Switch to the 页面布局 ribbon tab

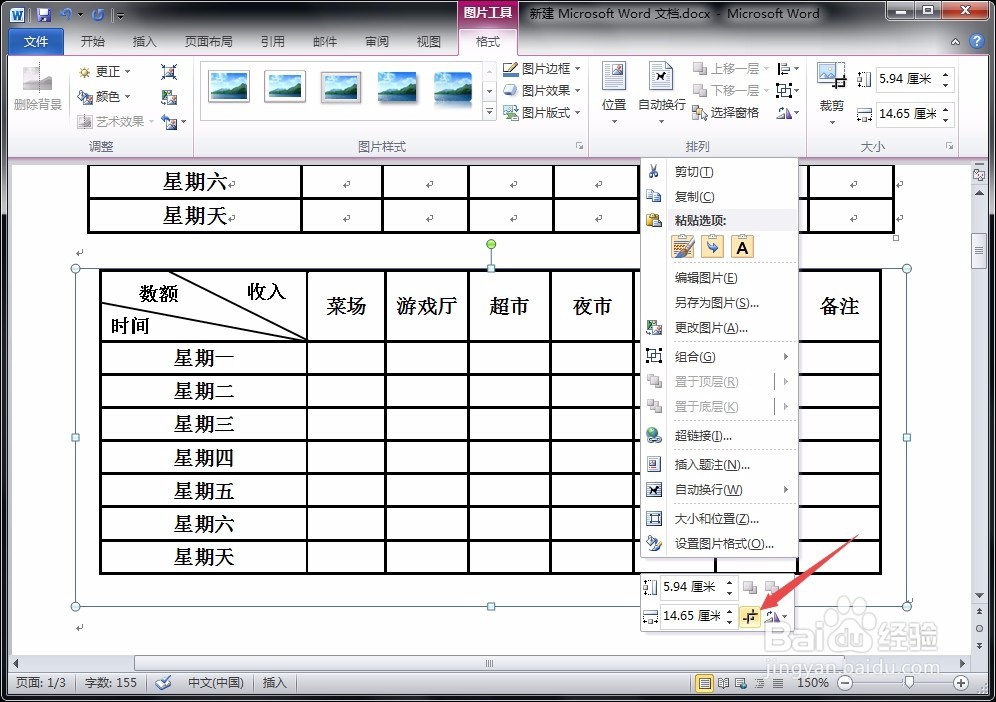(x=209, y=42)
